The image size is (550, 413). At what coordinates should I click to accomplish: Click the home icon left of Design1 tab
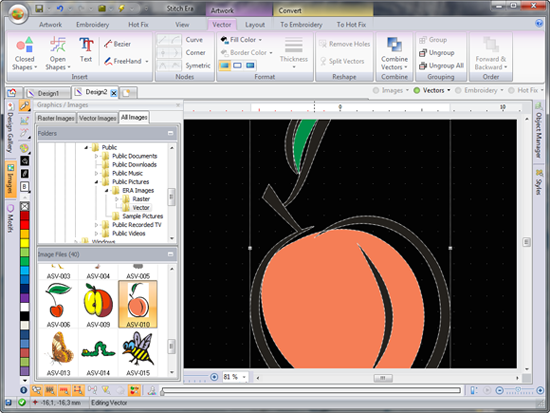coord(12,93)
